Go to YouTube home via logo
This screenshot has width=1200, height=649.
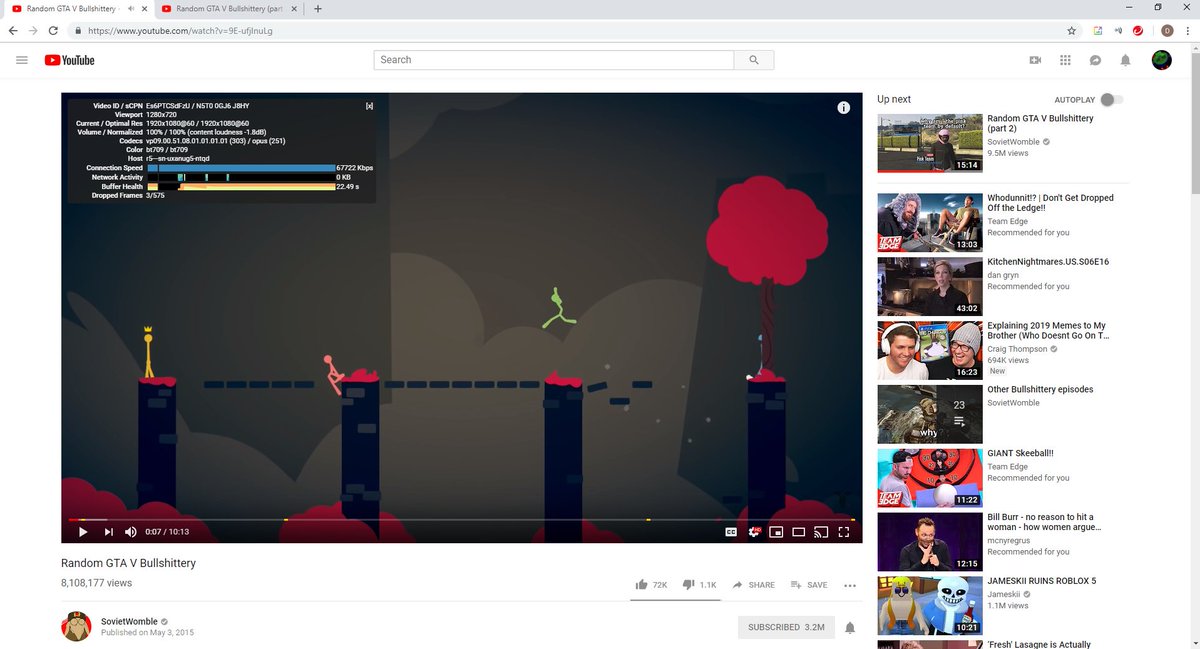[x=69, y=60]
